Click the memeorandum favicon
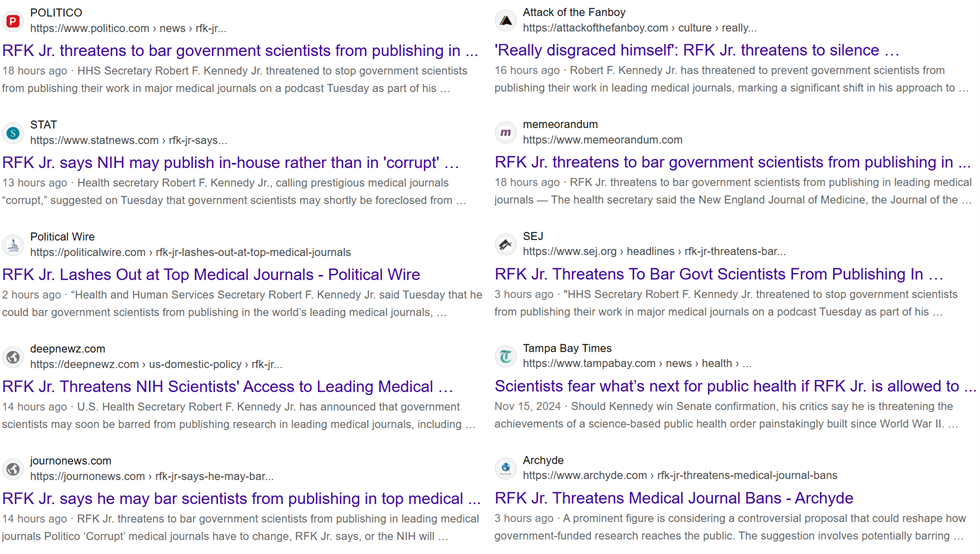Screen dimensions: 980x554 tap(505, 133)
